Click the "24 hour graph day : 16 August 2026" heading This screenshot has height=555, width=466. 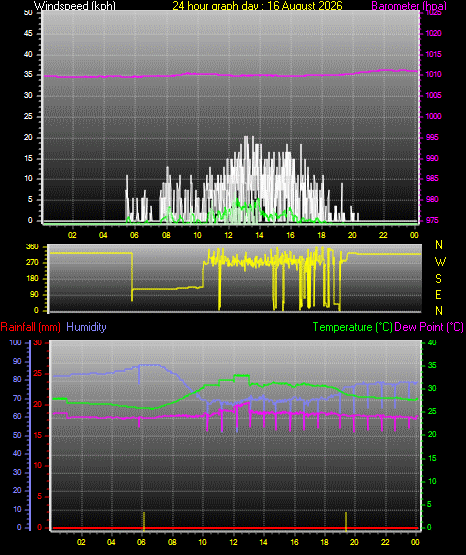(x=257, y=6)
